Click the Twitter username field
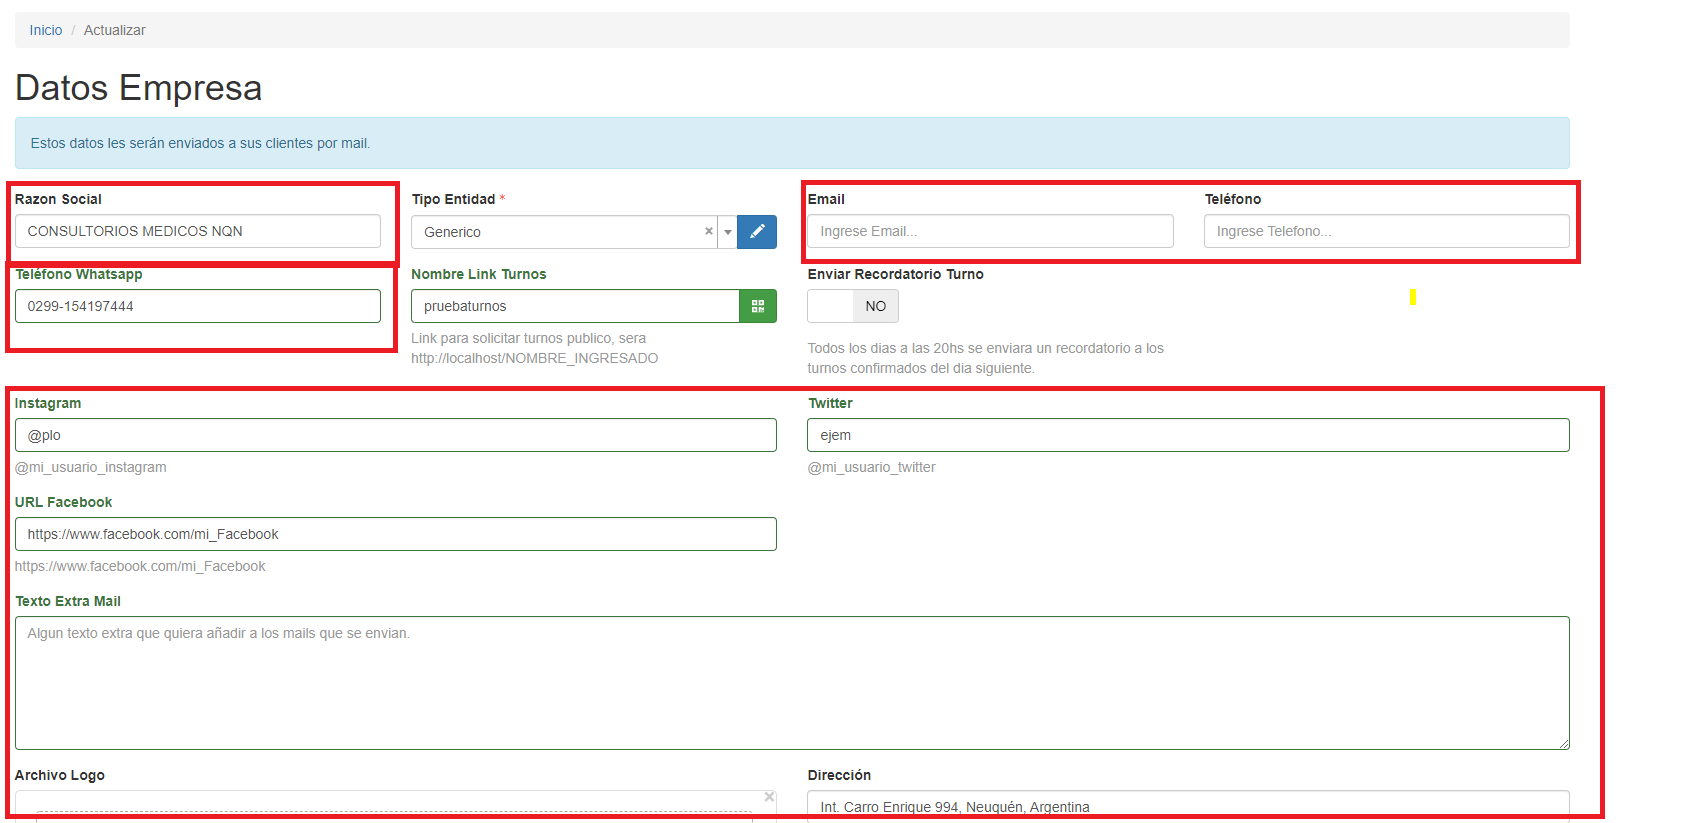This screenshot has height=823, width=1684. (x=1188, y=435)
